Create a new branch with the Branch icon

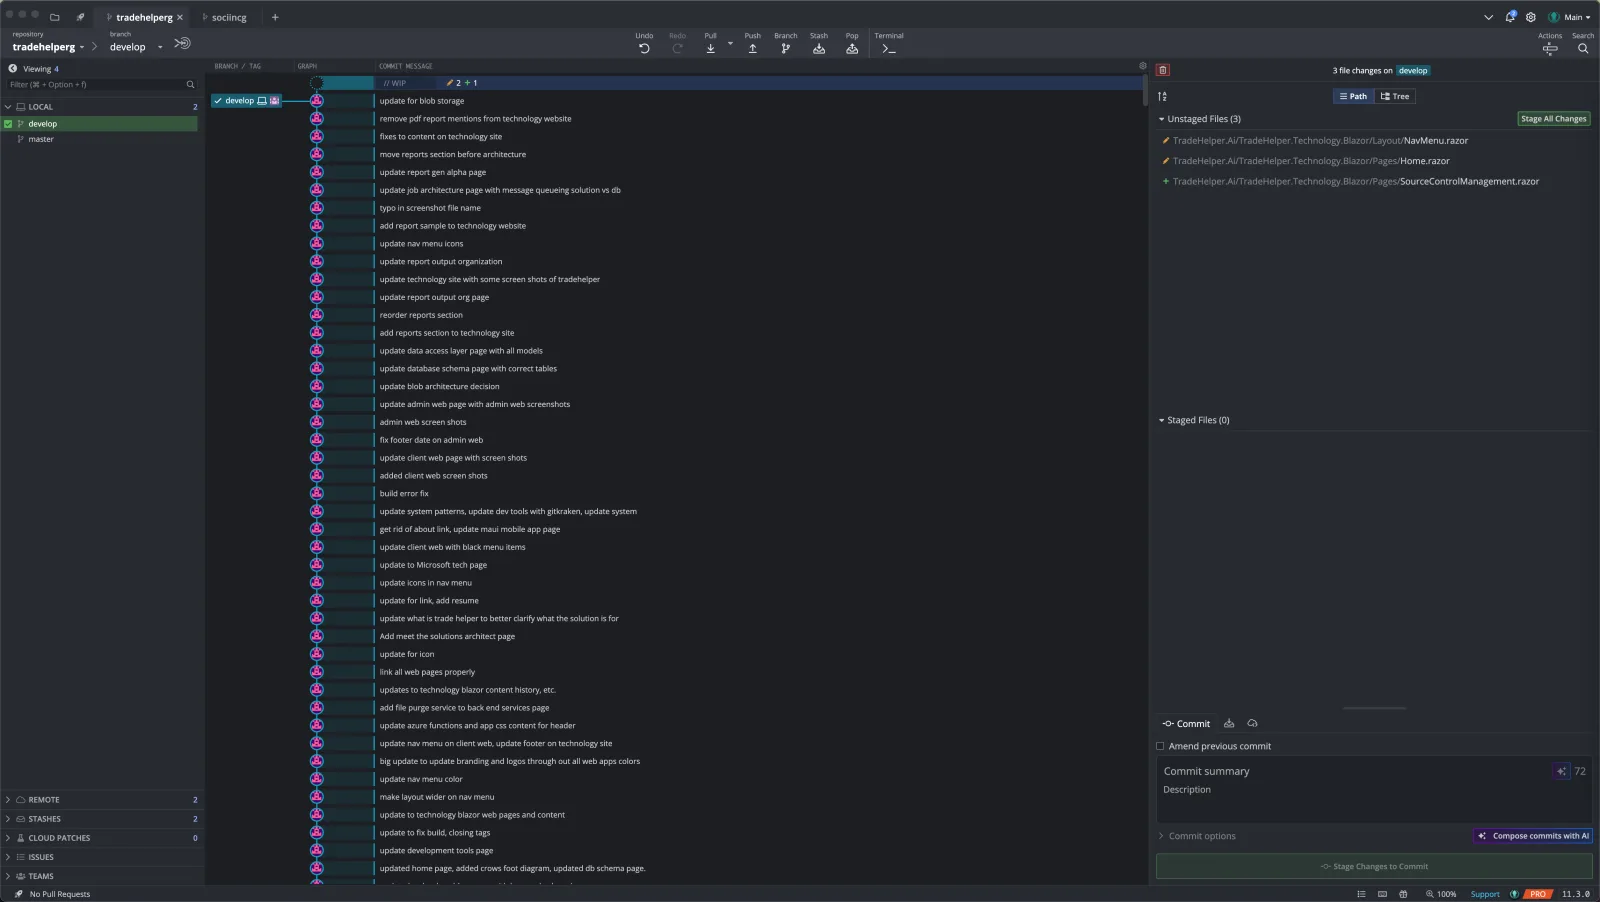coord(785,48)
